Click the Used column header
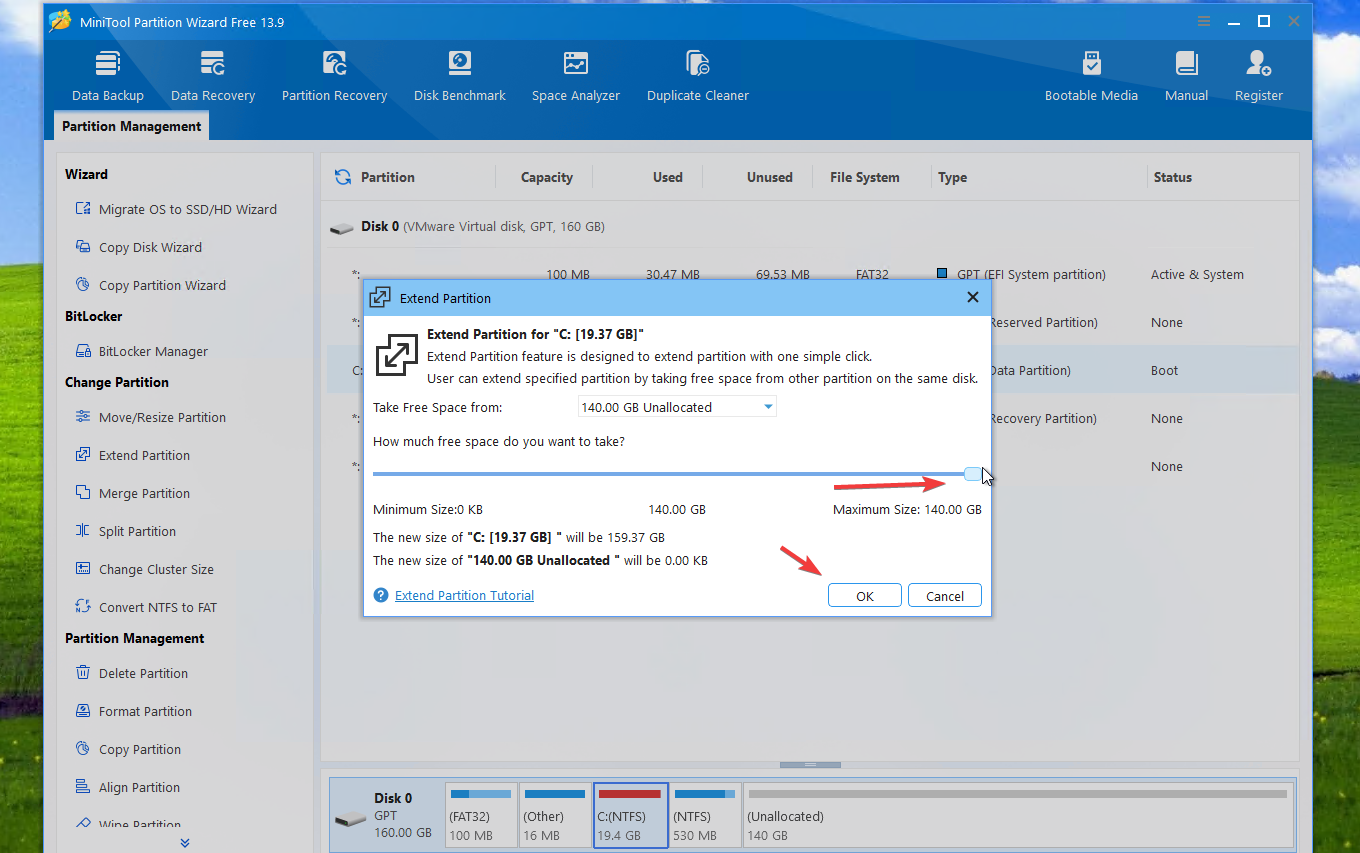 click(667, 177)
